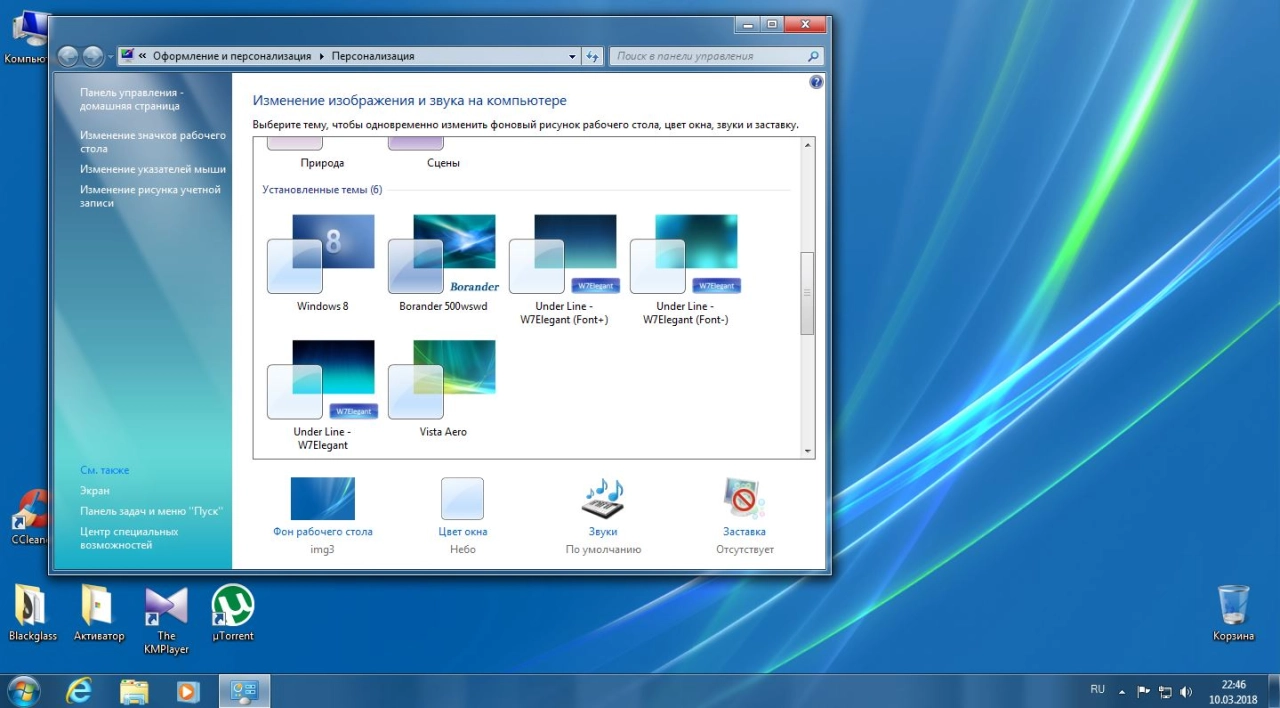Open the window color swatch icon
The height and width of the screenshot is (708, 1280).
[x=462, y=498]
